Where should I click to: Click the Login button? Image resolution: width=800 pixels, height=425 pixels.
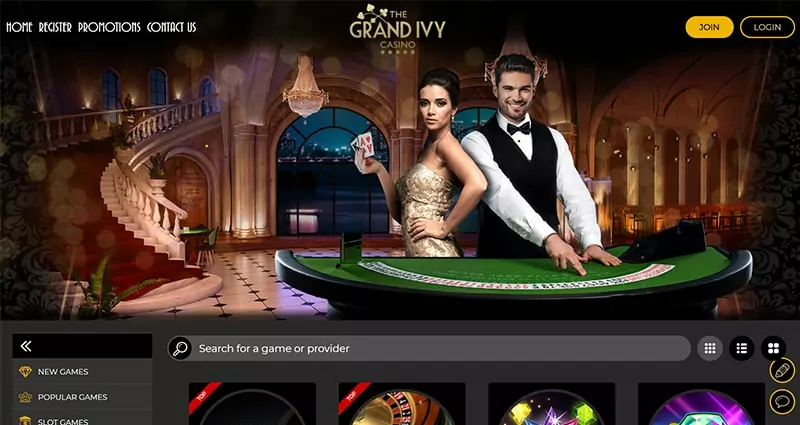tap(767, 27)
